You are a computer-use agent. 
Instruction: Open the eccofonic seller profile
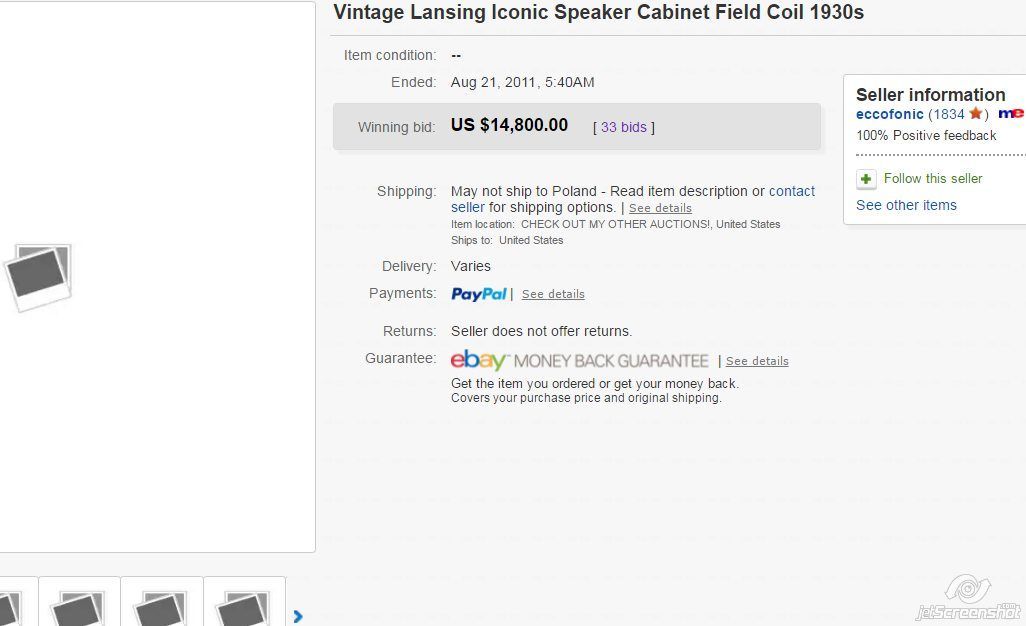[x=889, y=114]
